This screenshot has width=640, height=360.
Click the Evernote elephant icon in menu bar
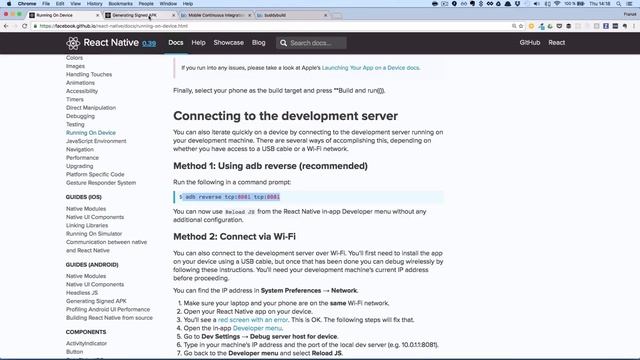pos(472,4)
